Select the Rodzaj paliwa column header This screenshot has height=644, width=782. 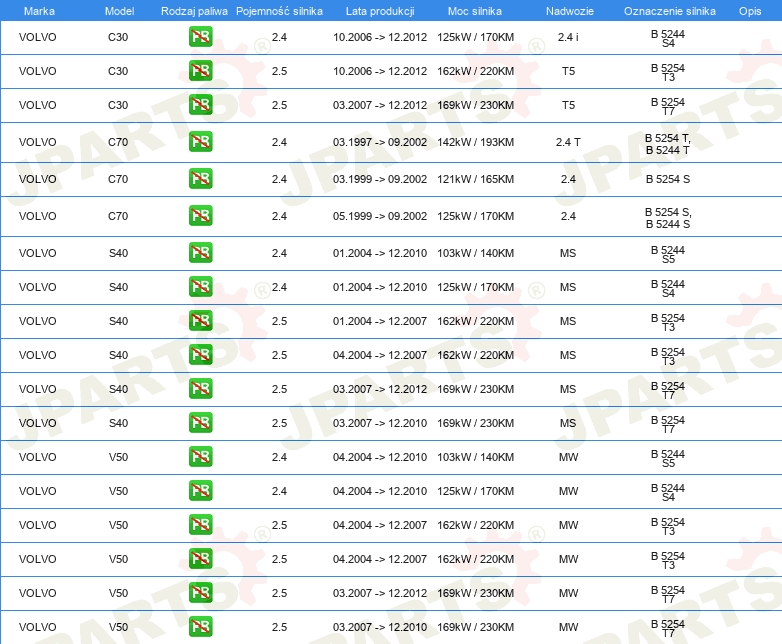pyautogui.click(x=194, y=10)
